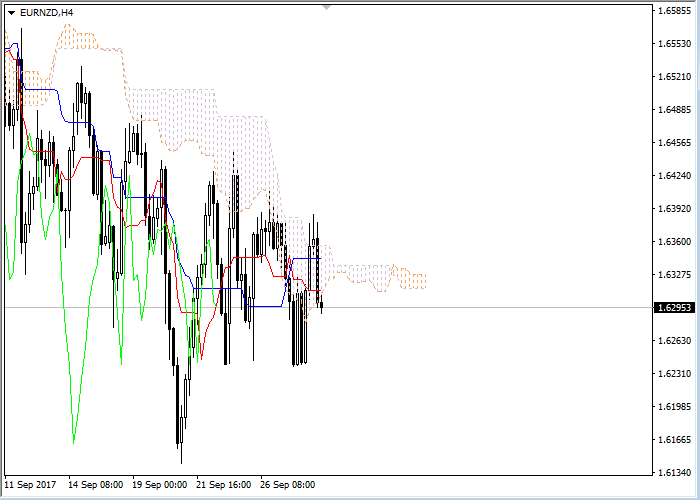This screenshot has height=500, width=700.
Task: Click price level 1.63275 on scale
Action: coord(675,275)
